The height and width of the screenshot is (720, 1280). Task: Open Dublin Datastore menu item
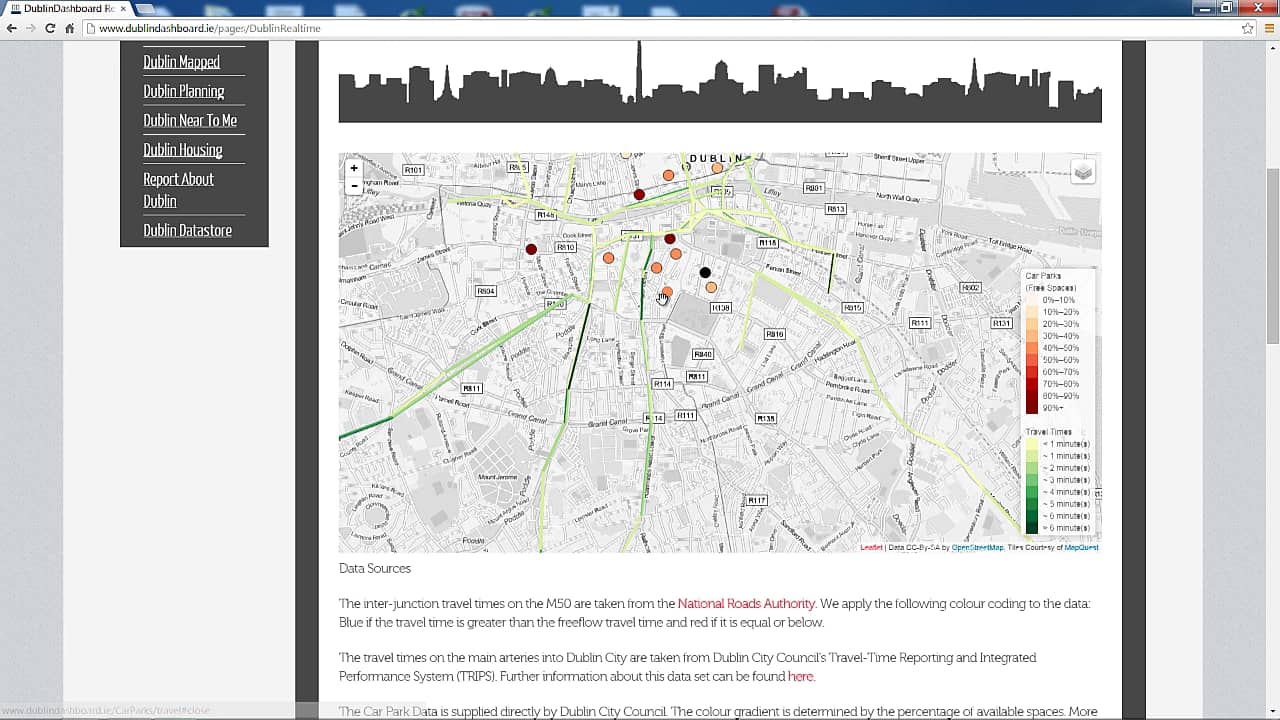pyautogui.click(x=187, y=230)
